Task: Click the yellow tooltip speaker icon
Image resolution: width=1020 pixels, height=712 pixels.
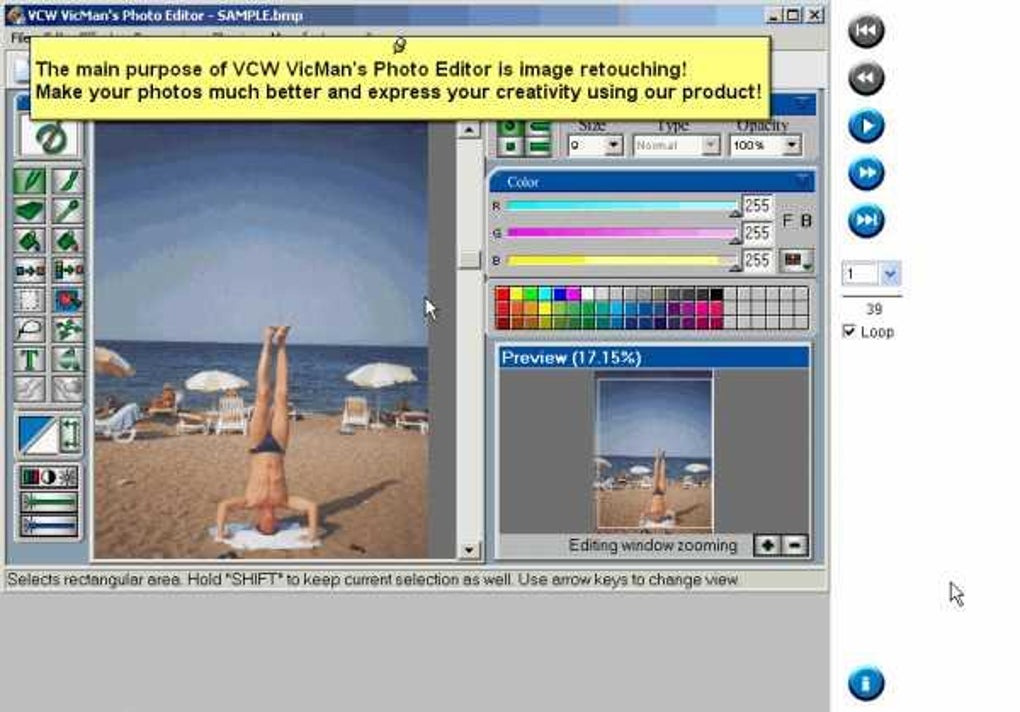Action: click(x=399, y=45)
